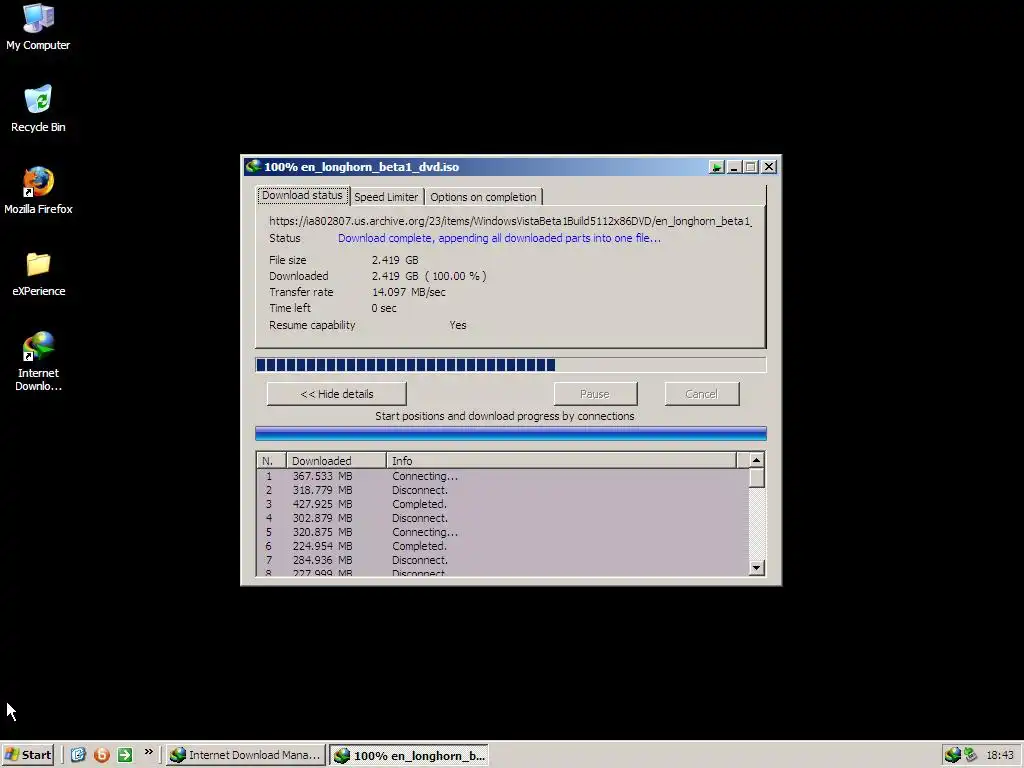Select connection 5 row with 320.875 MB
Viewport: 1024px width, 768px height.
[503, 532]
